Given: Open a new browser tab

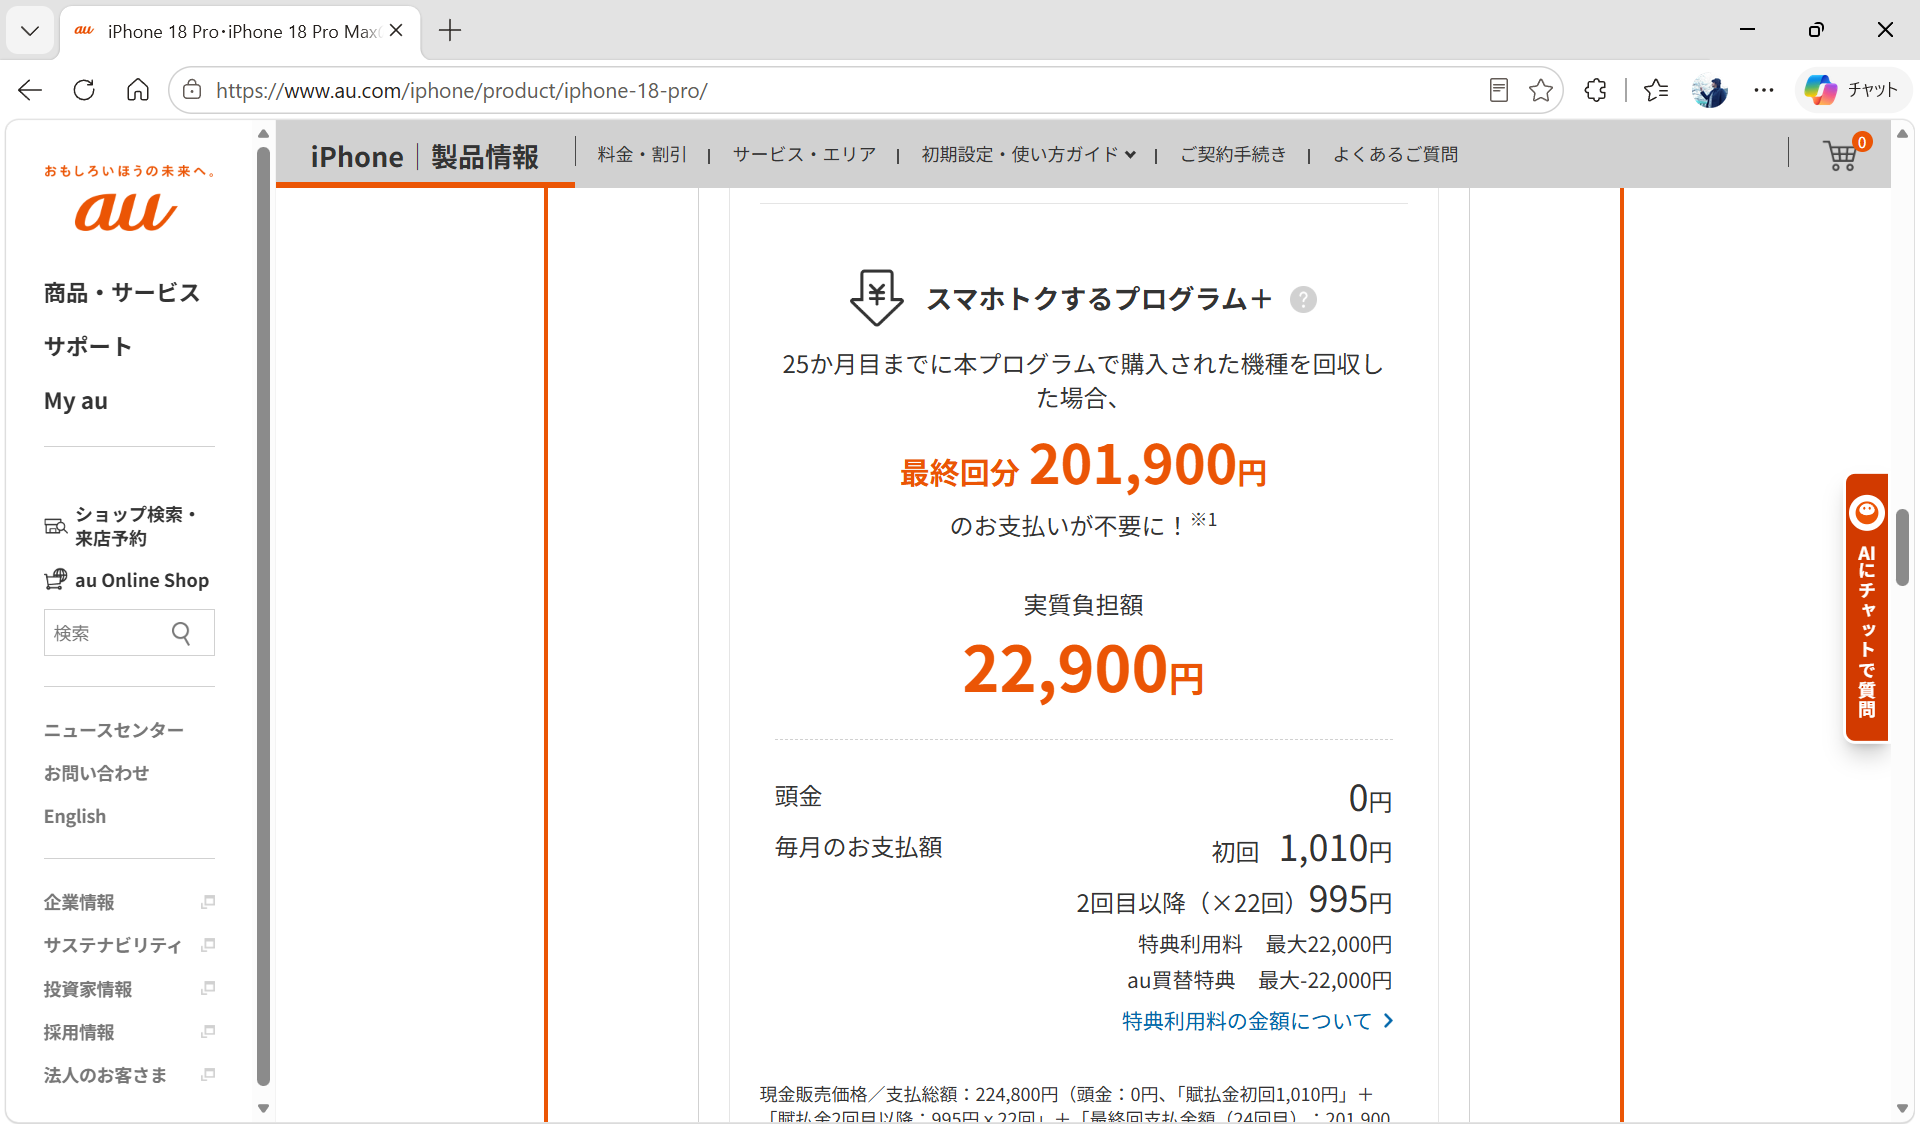Looking at the screenshot, I should click(x=450, y=31).
